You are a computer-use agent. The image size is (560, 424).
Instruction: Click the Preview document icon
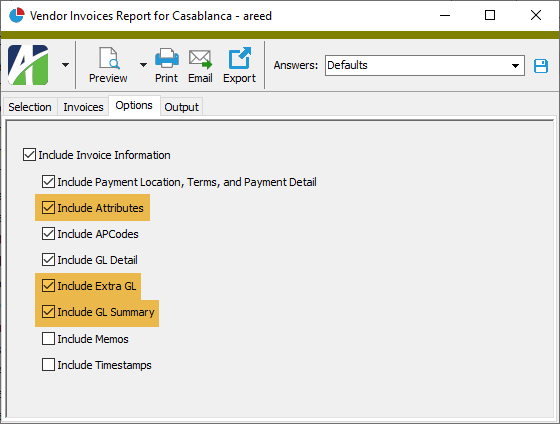[108, 58]
